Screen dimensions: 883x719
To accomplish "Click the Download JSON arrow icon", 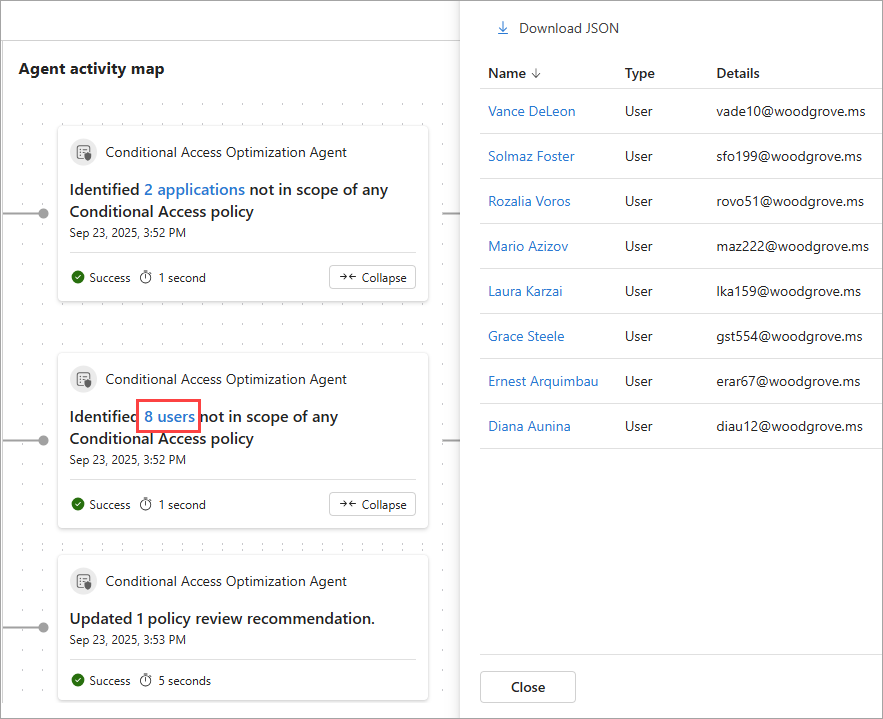I will pos(503,28).
